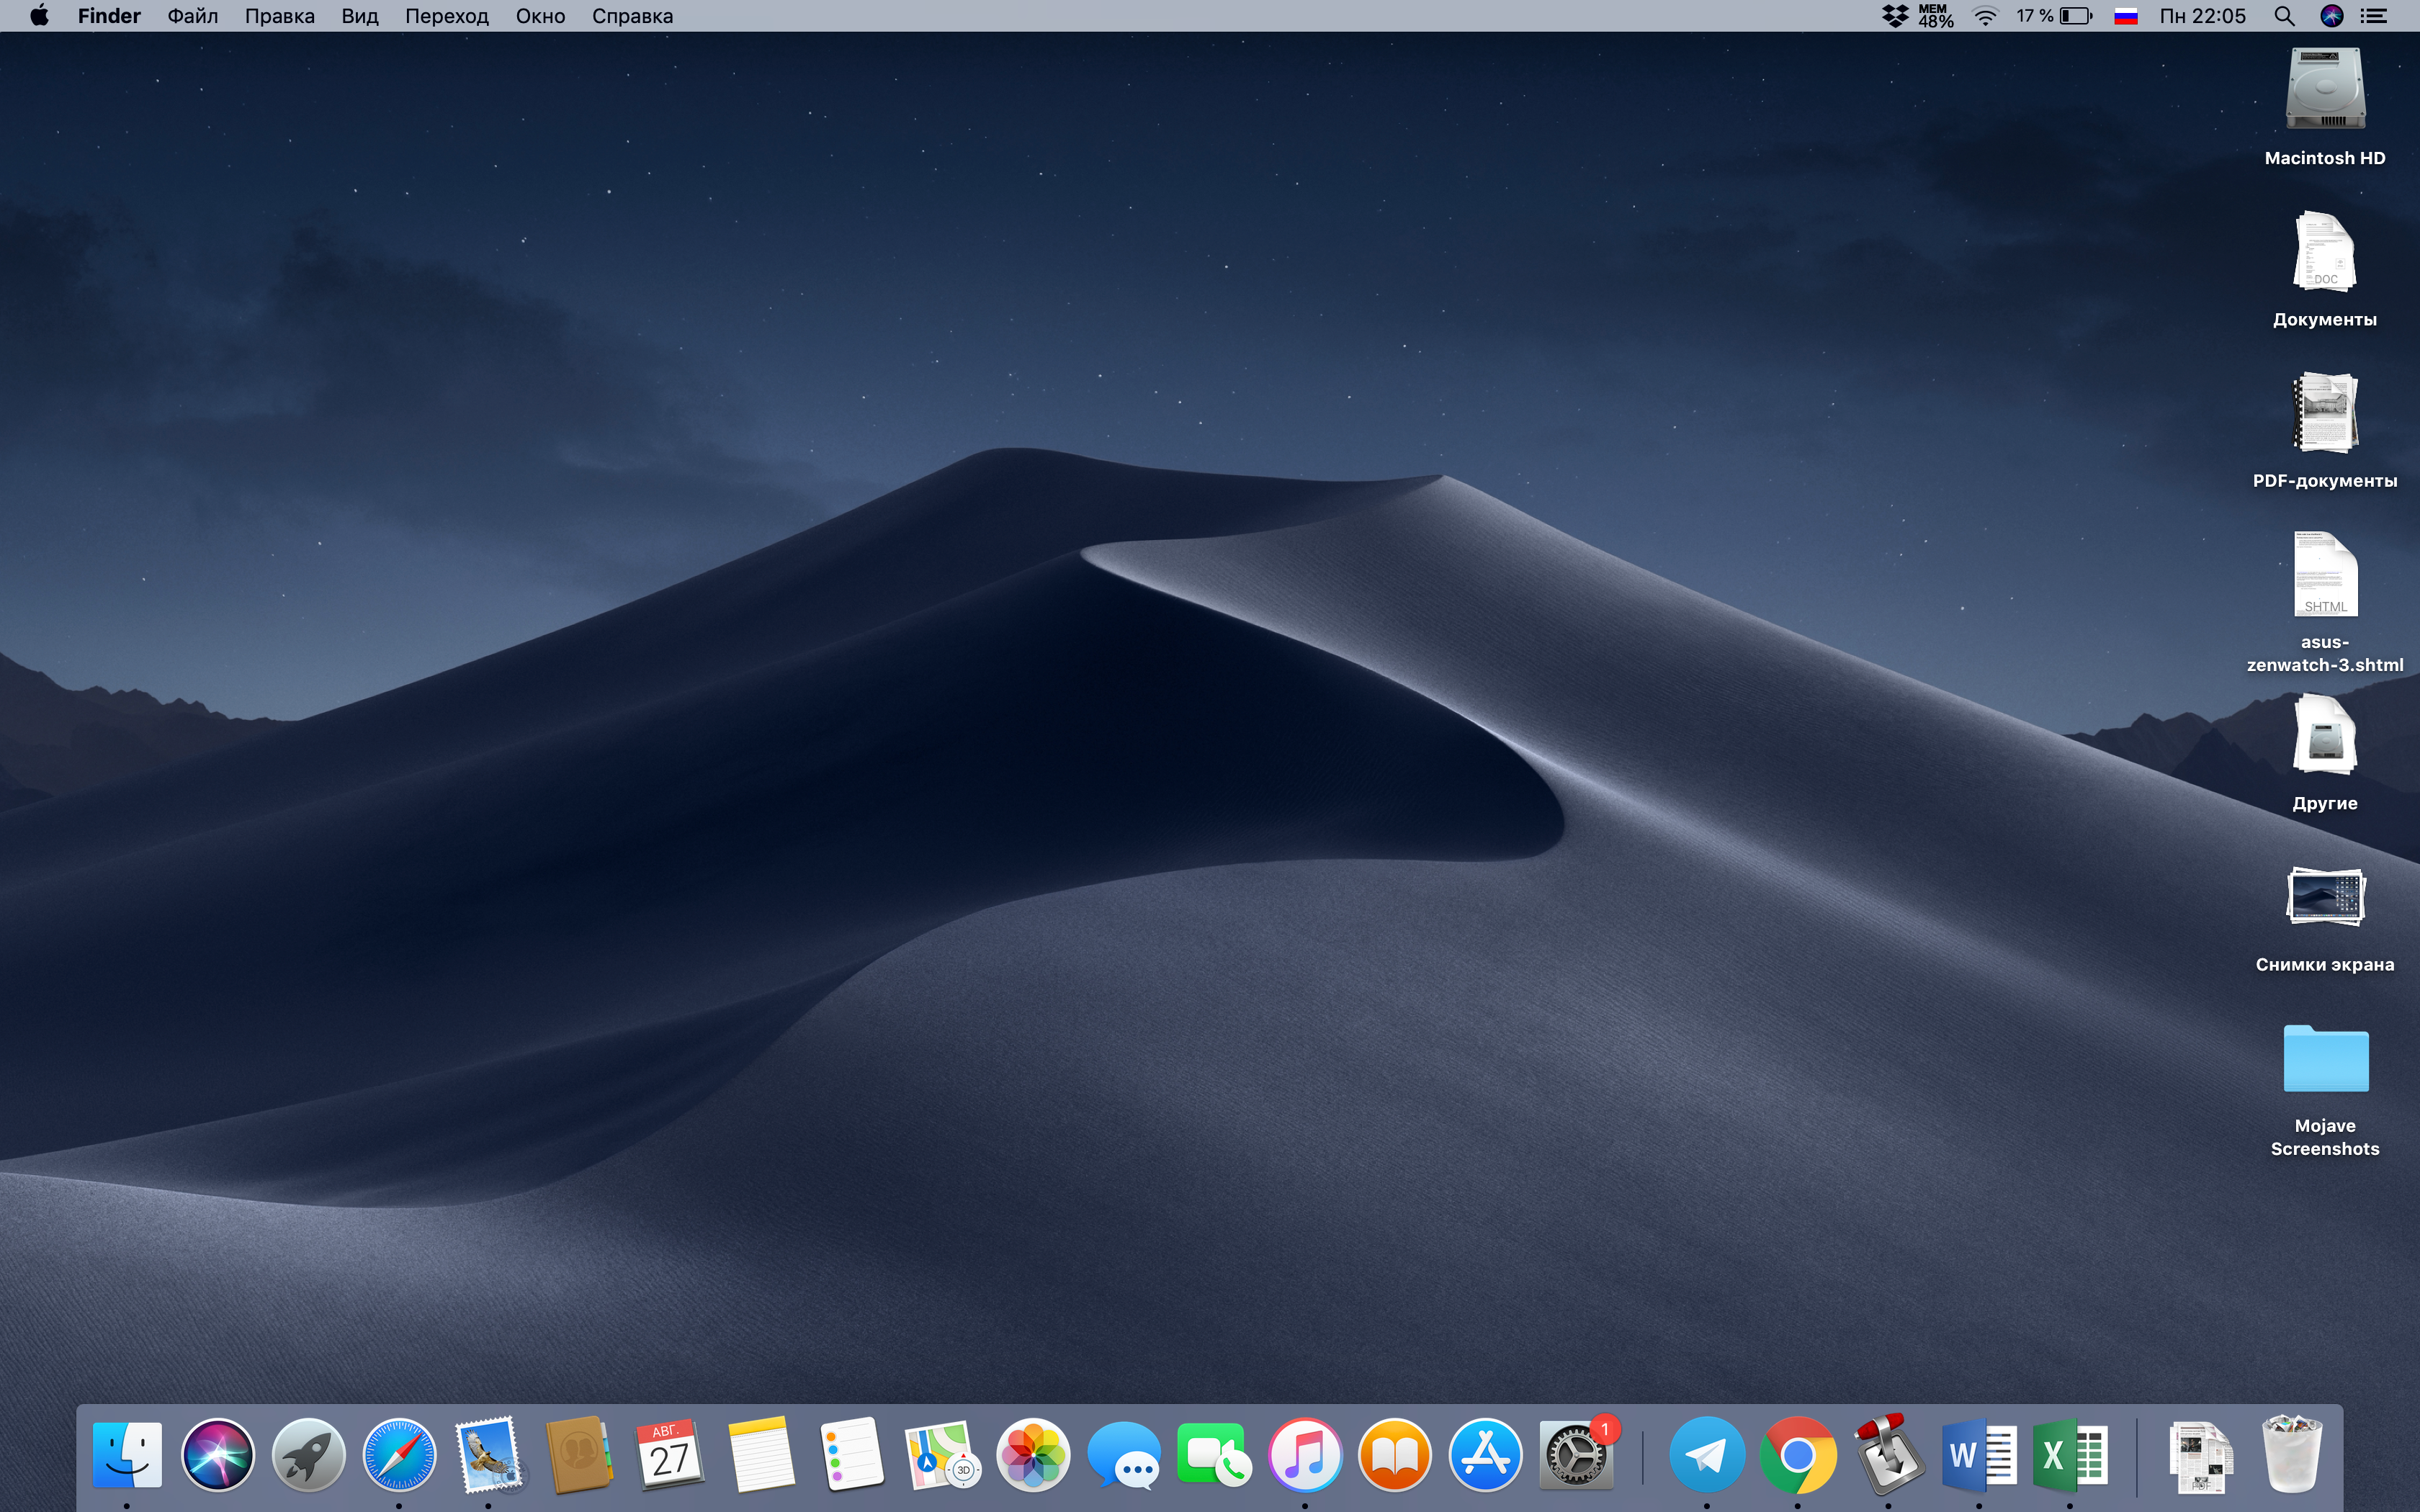The height and width of the screenshot is (1512, 2420).
Task: Open Siri from the Dock
Action: click(x=217, y=1455)
